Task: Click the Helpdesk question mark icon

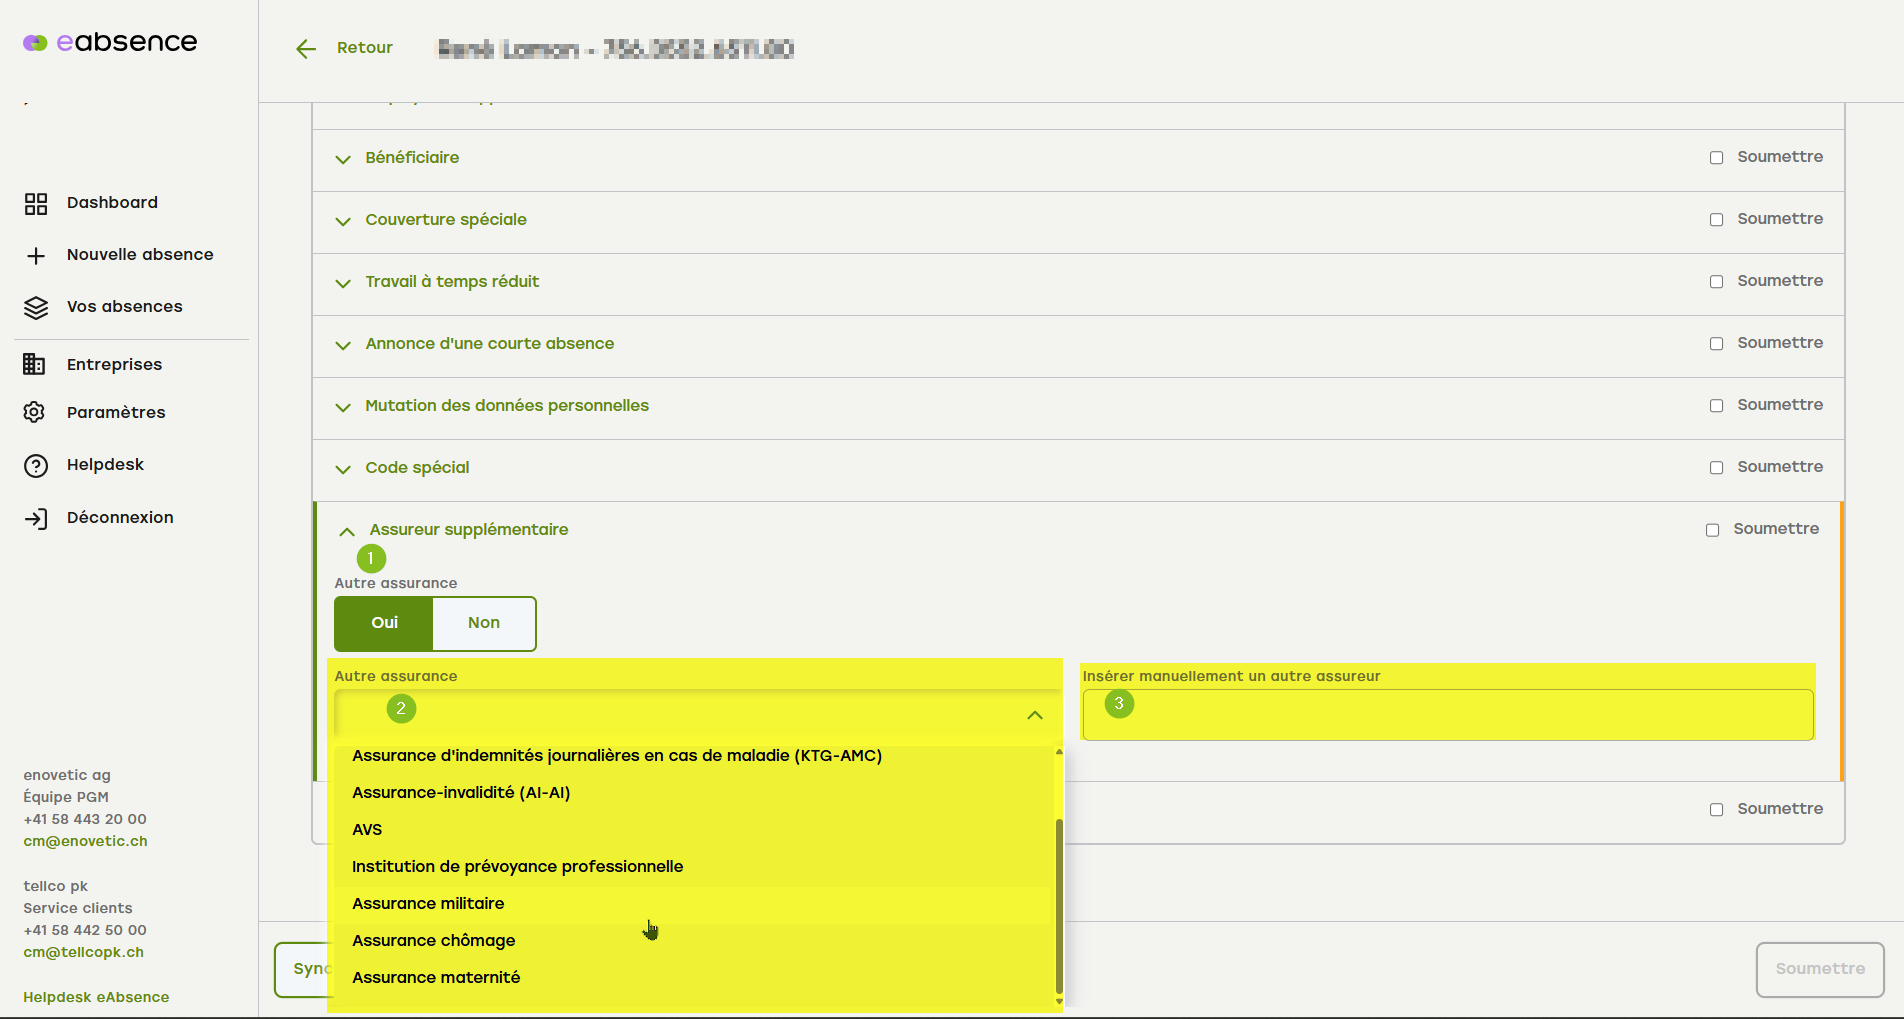Action: [36, 466]
